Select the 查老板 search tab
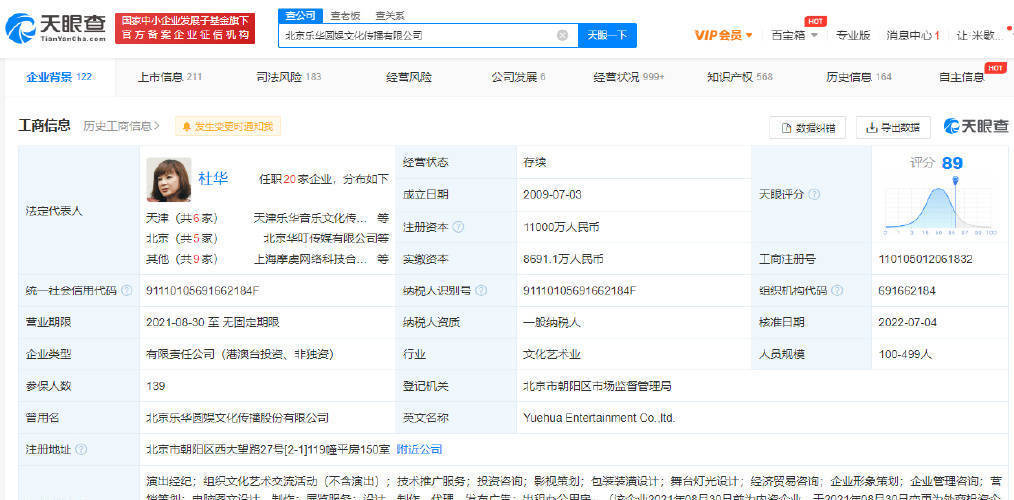1014x500 pixels. [345, 16]
